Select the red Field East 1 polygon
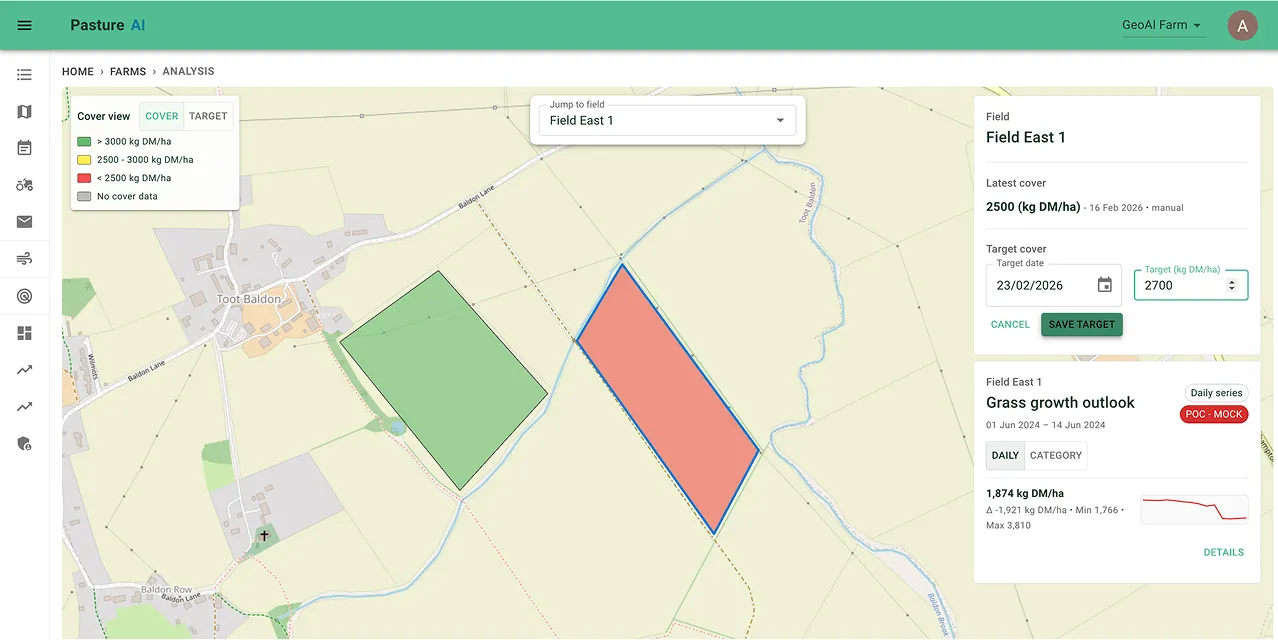 click(667, 398)
